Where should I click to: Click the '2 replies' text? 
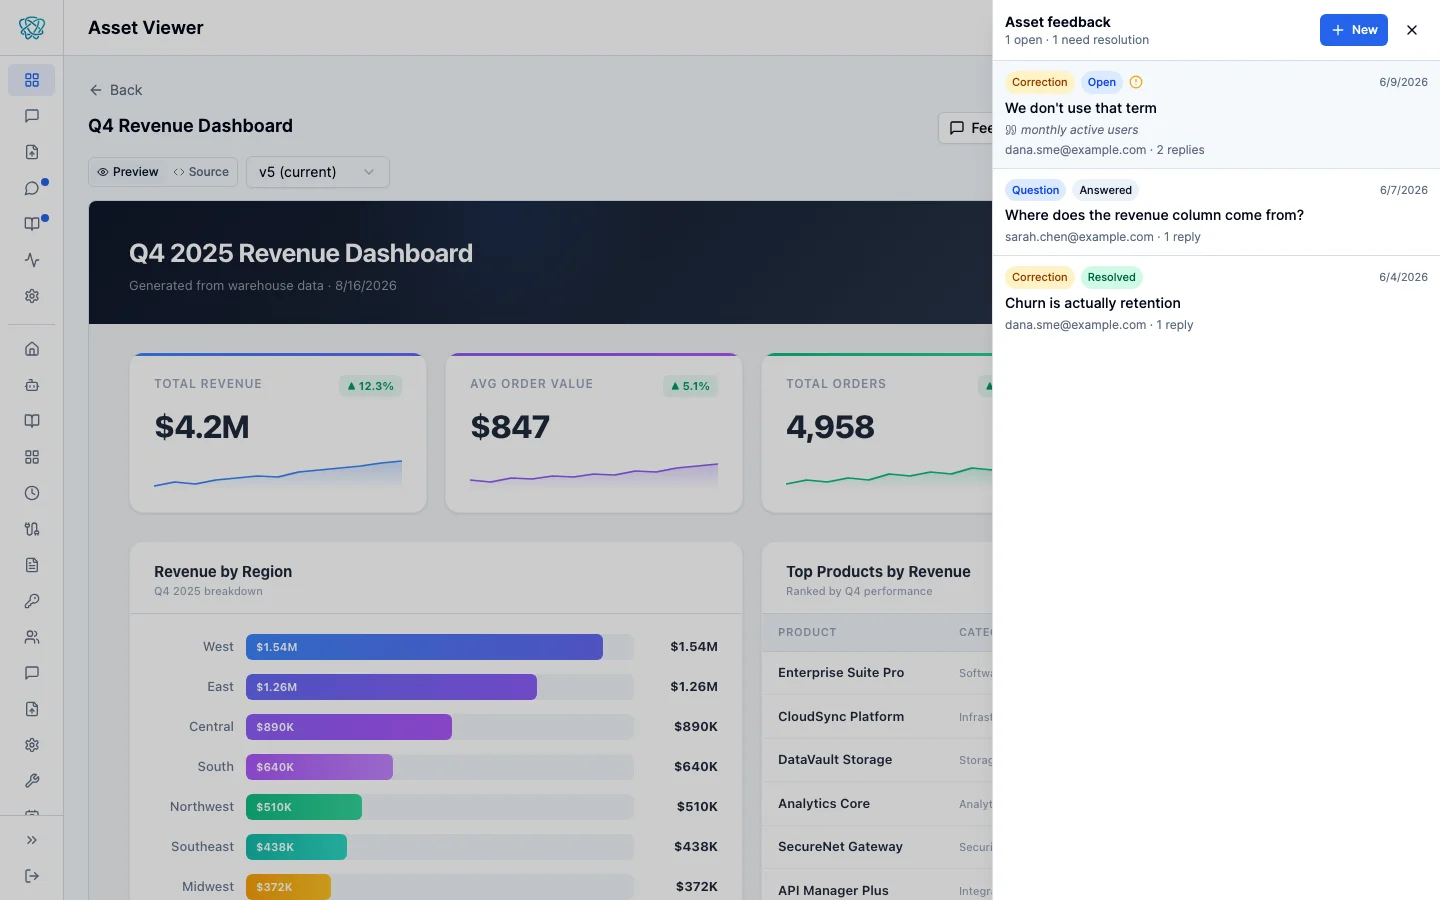(x=1180, y=150)
